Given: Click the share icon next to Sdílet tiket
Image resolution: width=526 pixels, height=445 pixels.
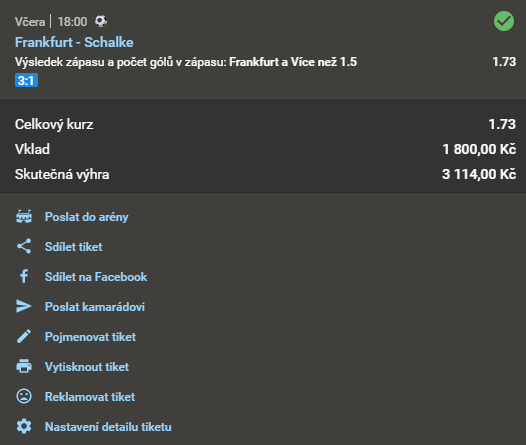Looking at the screenshot, I should click(24, 246).
